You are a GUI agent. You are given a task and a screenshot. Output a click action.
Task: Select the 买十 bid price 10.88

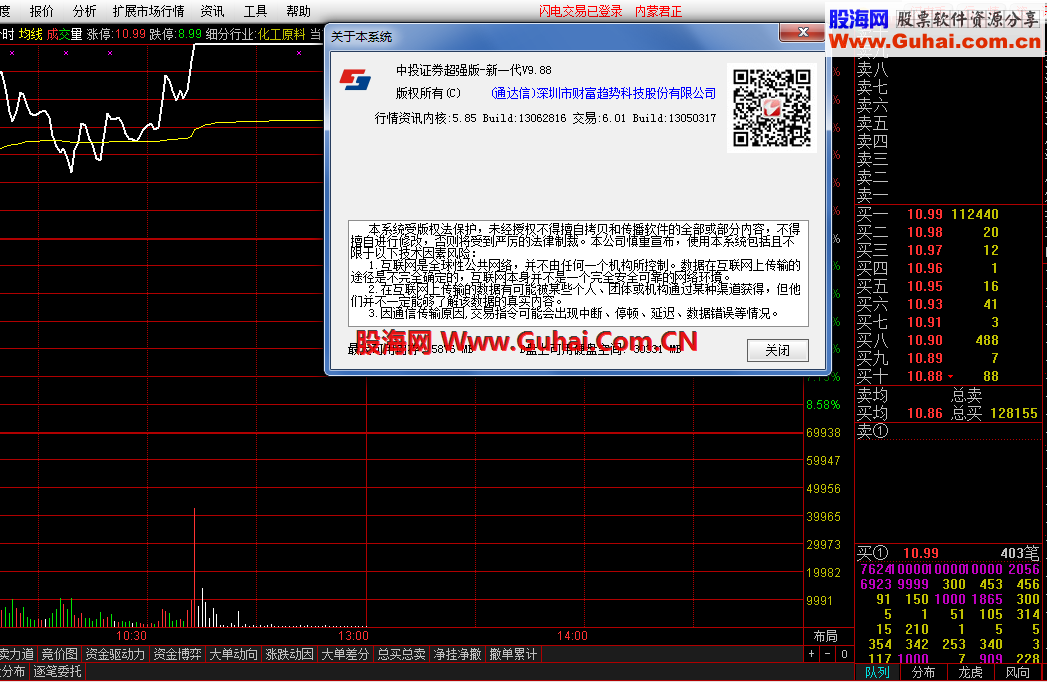pyautogui.click(x=925, y=377)
